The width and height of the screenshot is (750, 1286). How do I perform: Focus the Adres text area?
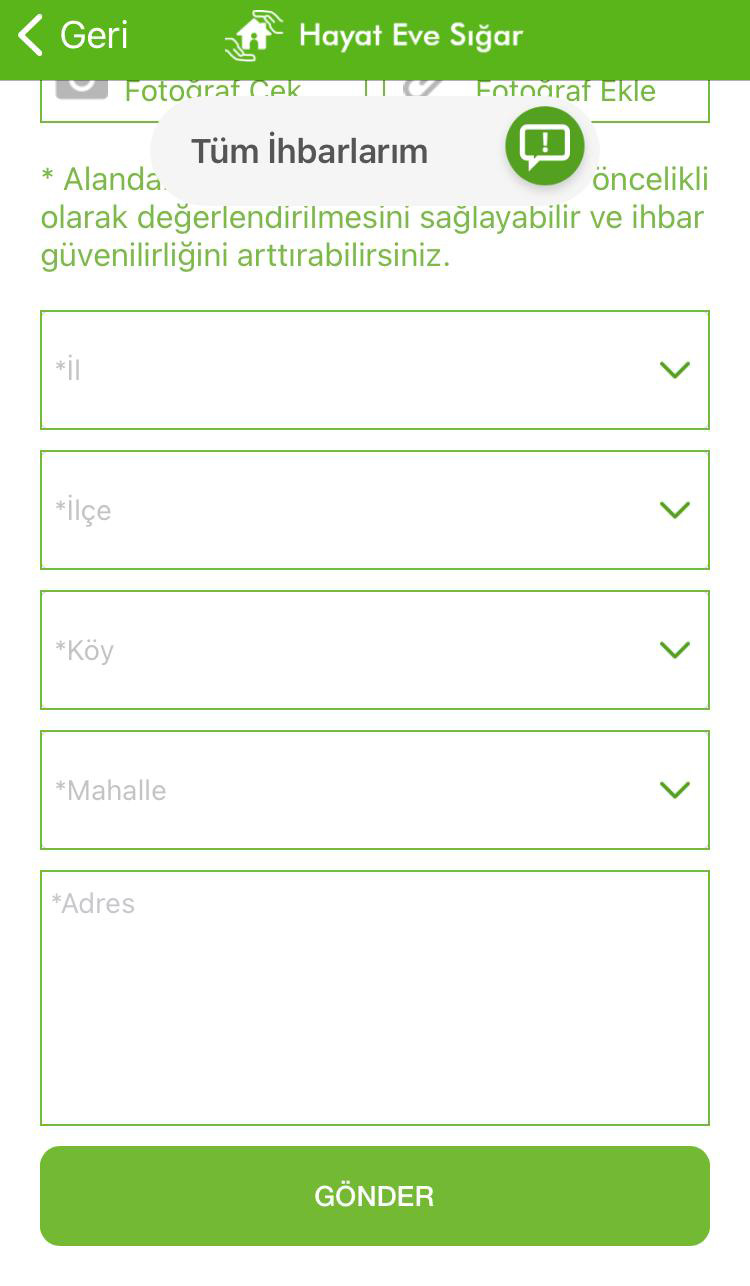(375, 998)
